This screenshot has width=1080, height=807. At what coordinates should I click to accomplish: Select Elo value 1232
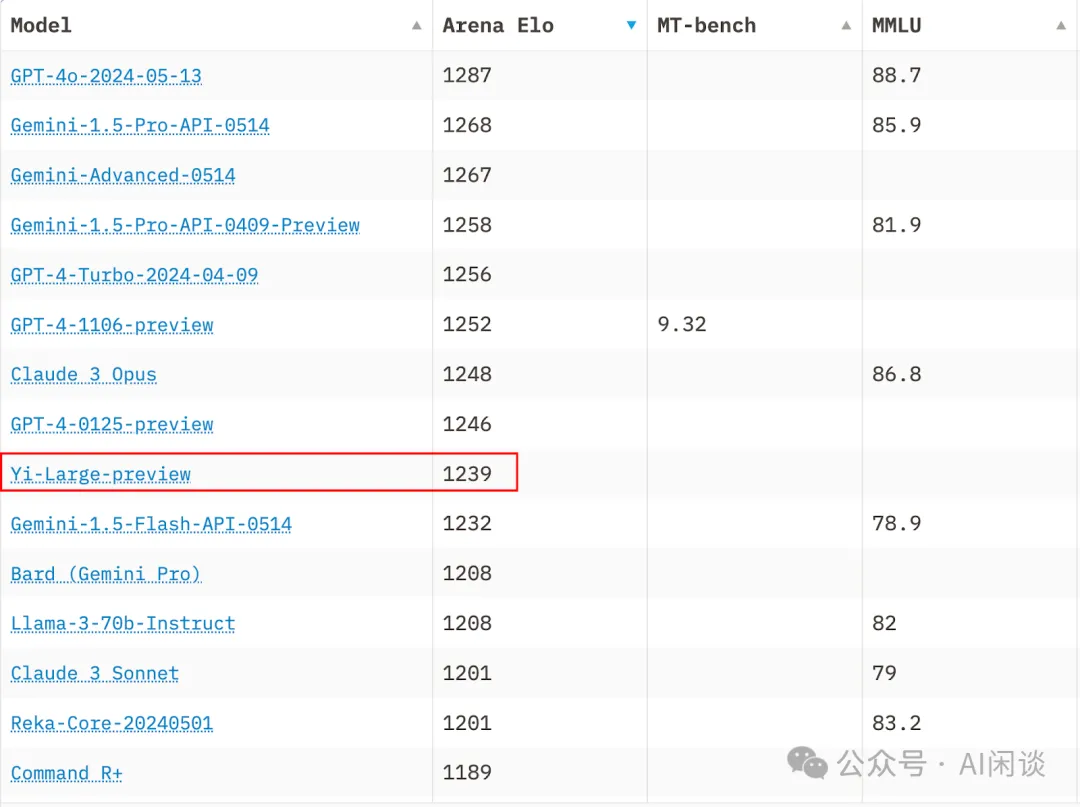[x=467, y=523]
